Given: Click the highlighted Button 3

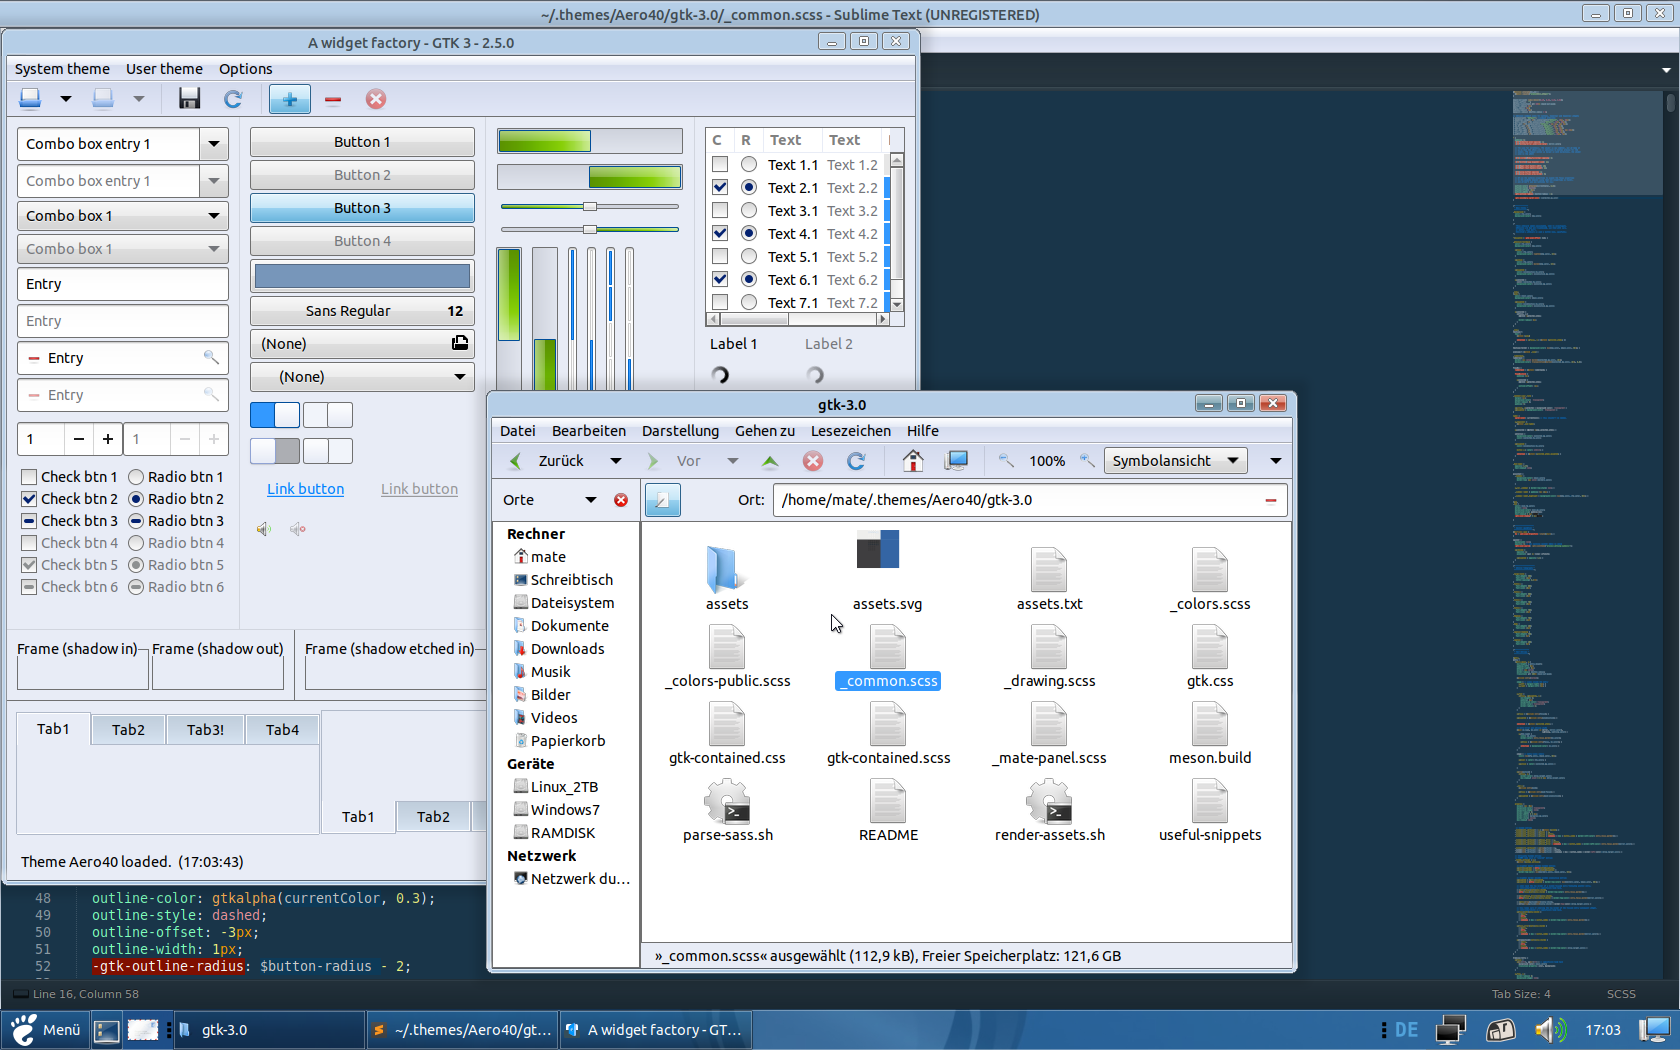Looking at the screenshot, I should [362, 208].
